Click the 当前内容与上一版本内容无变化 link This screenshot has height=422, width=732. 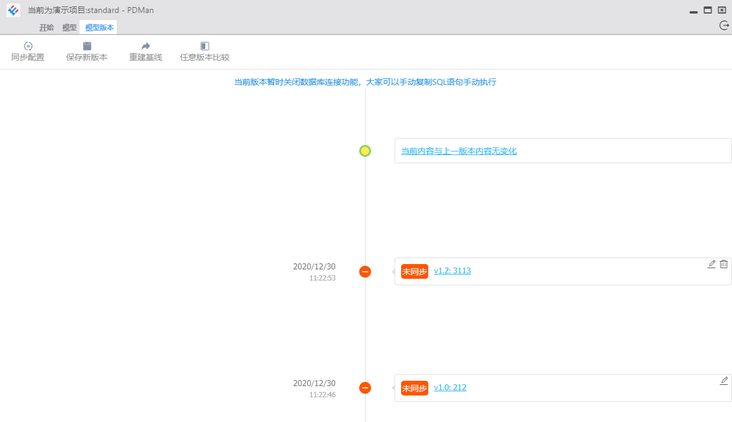tap(459, 151)
